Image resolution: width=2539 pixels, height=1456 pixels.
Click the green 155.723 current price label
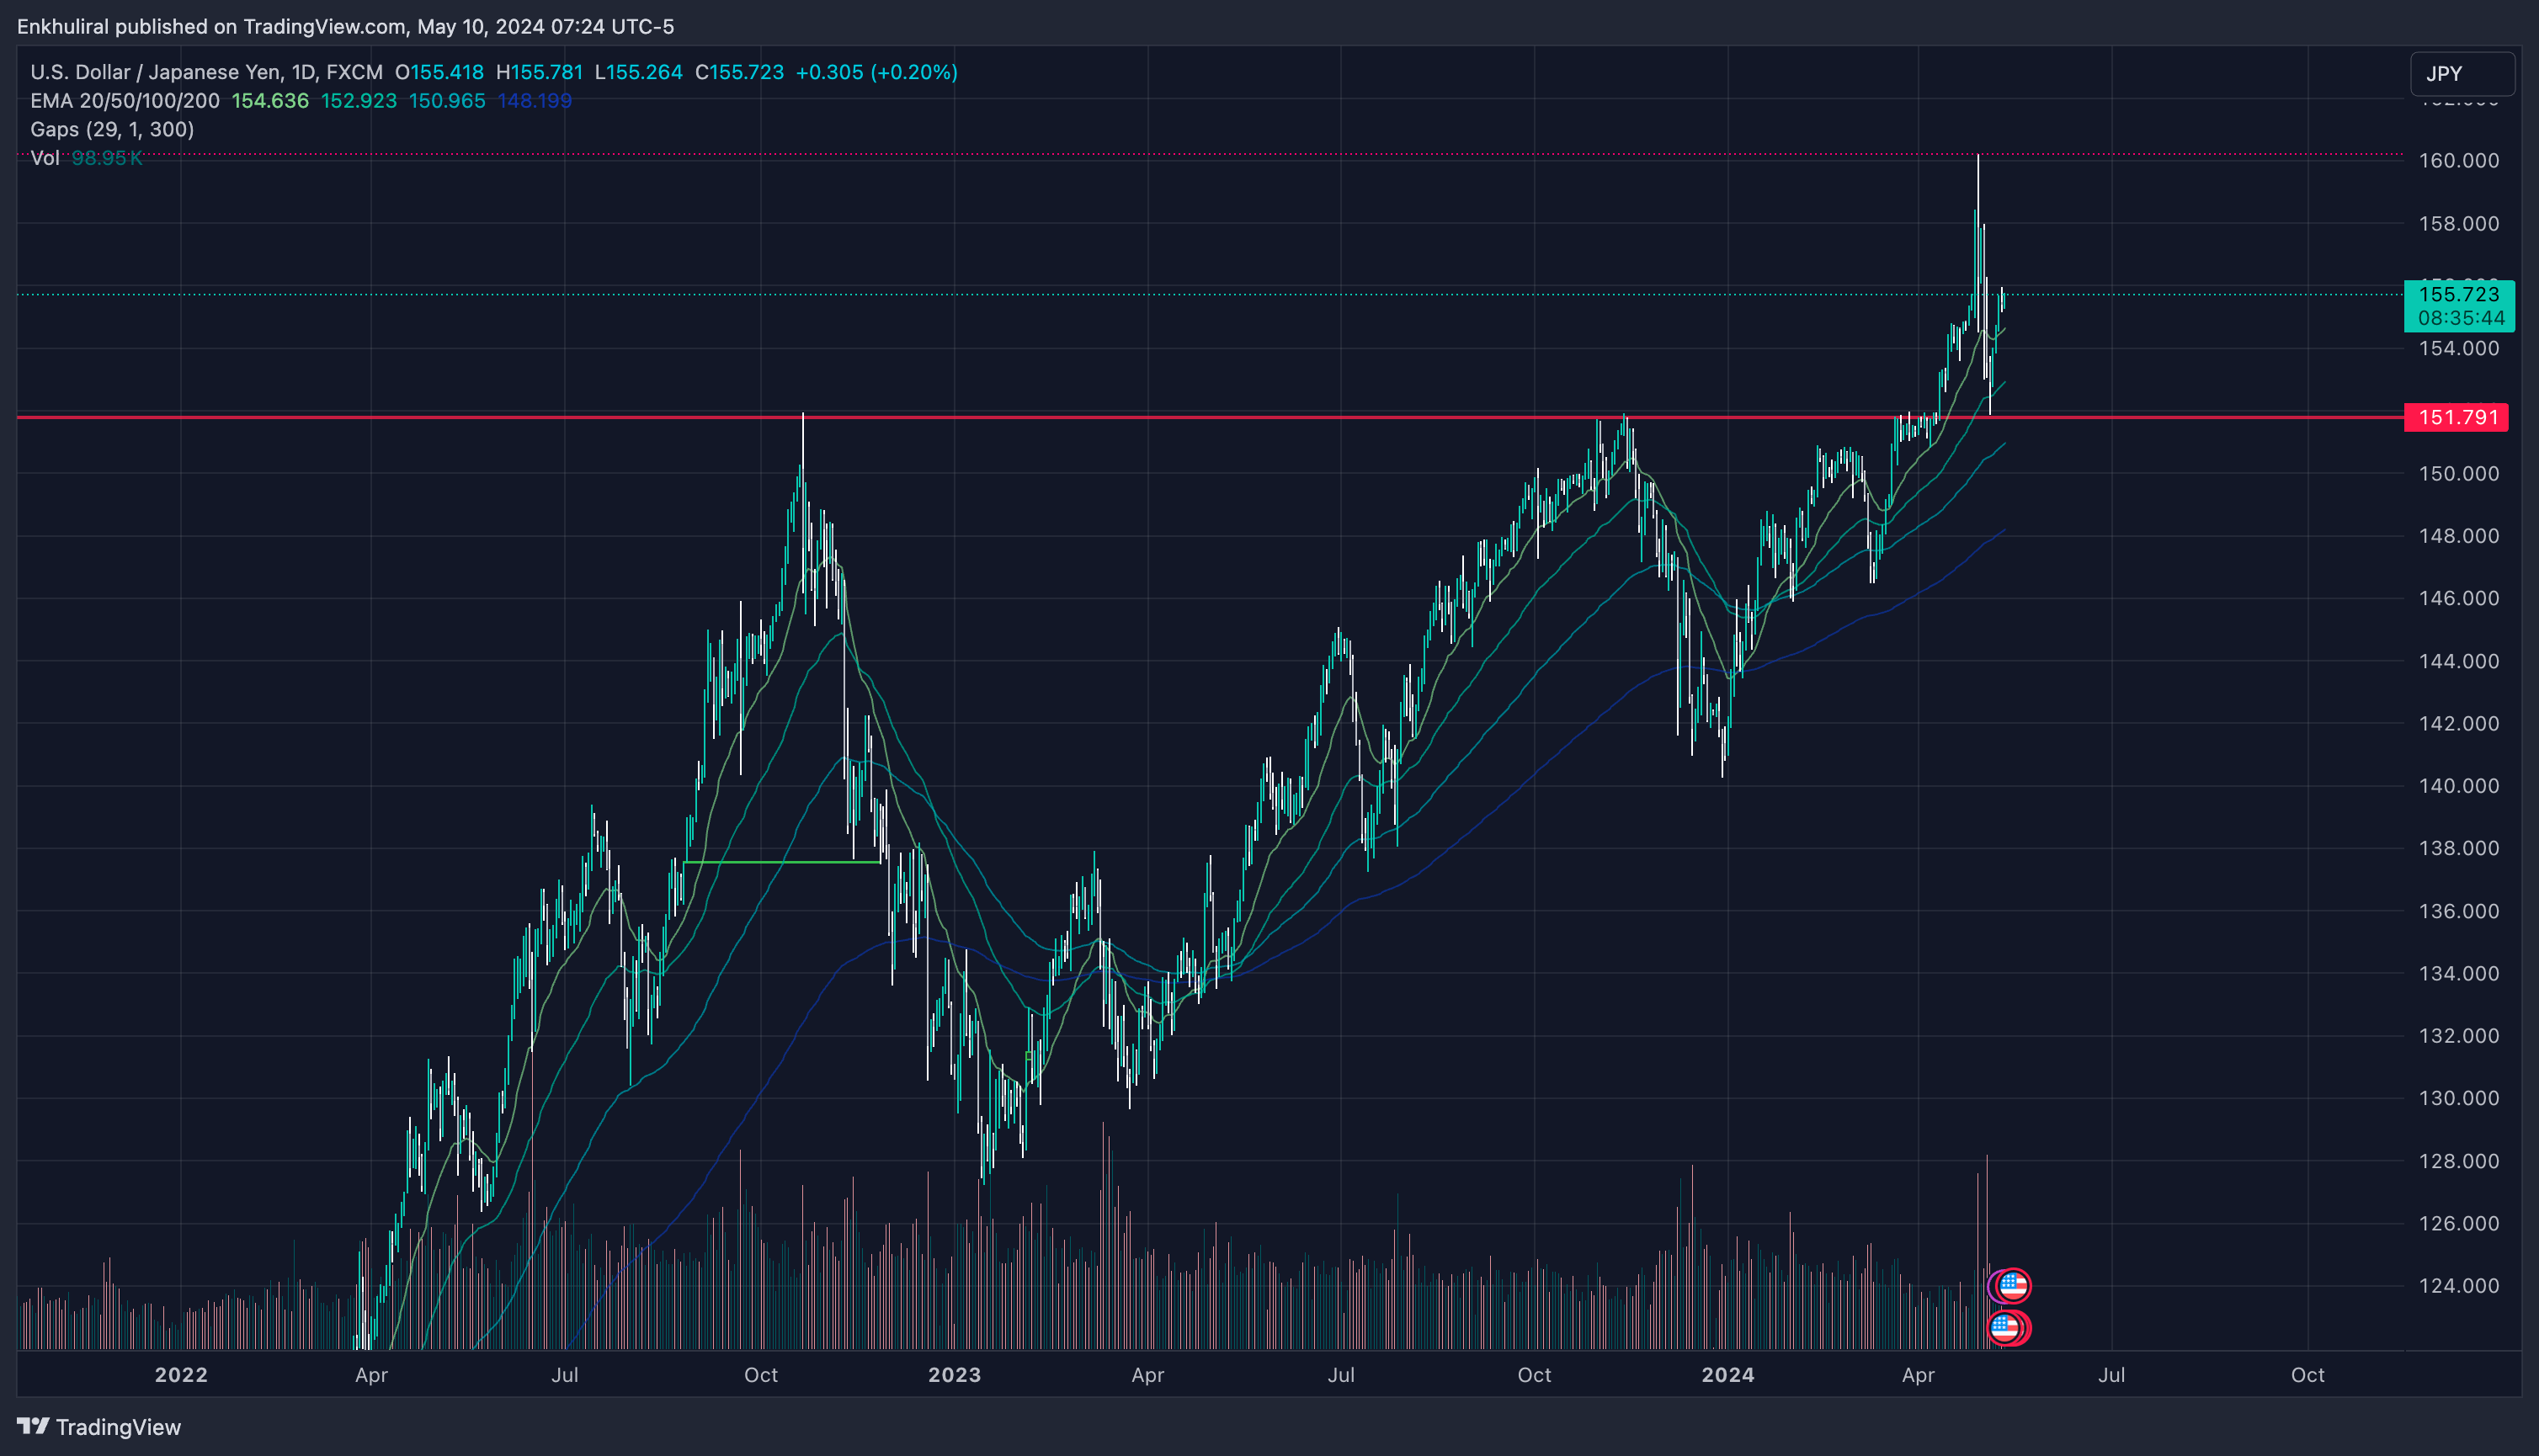click(2458, 295)
